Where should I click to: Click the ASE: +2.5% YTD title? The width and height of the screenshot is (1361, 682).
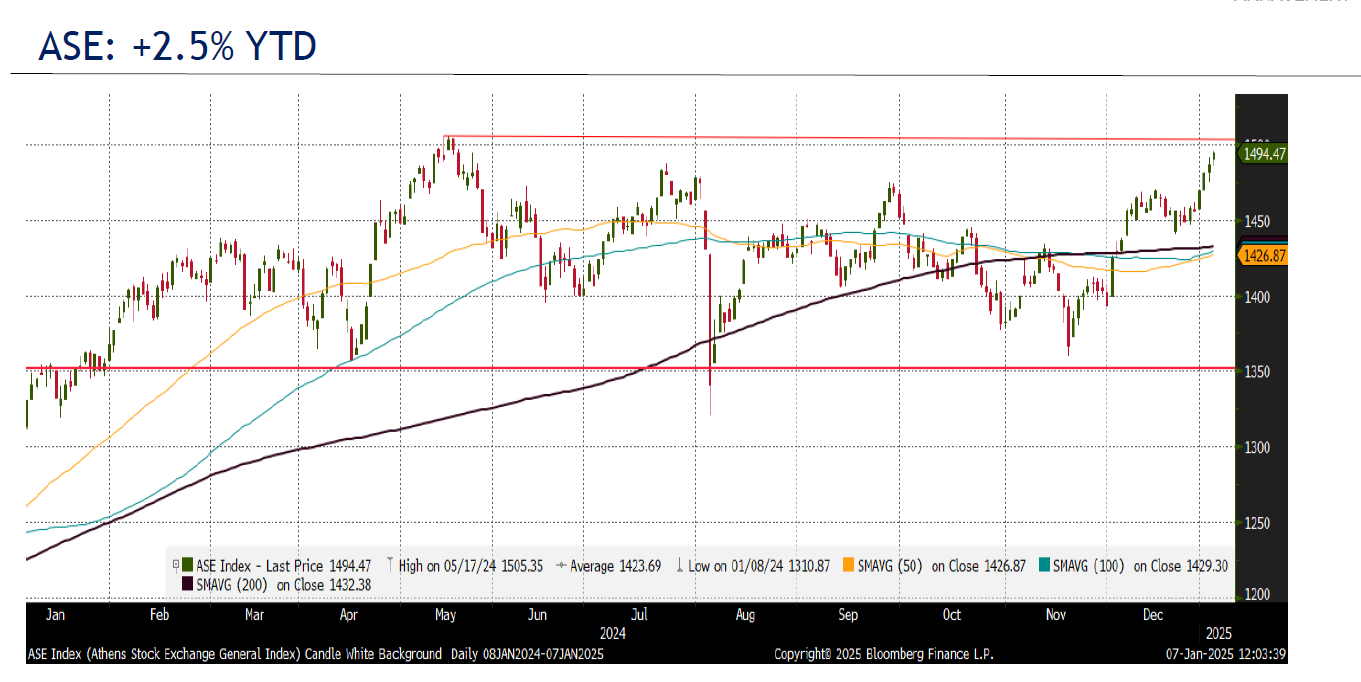(178, 47)
